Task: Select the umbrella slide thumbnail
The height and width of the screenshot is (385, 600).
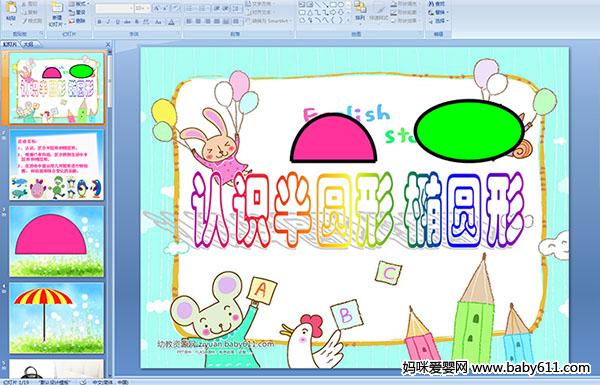Action: pyautogui.click(x=57, y=318)
